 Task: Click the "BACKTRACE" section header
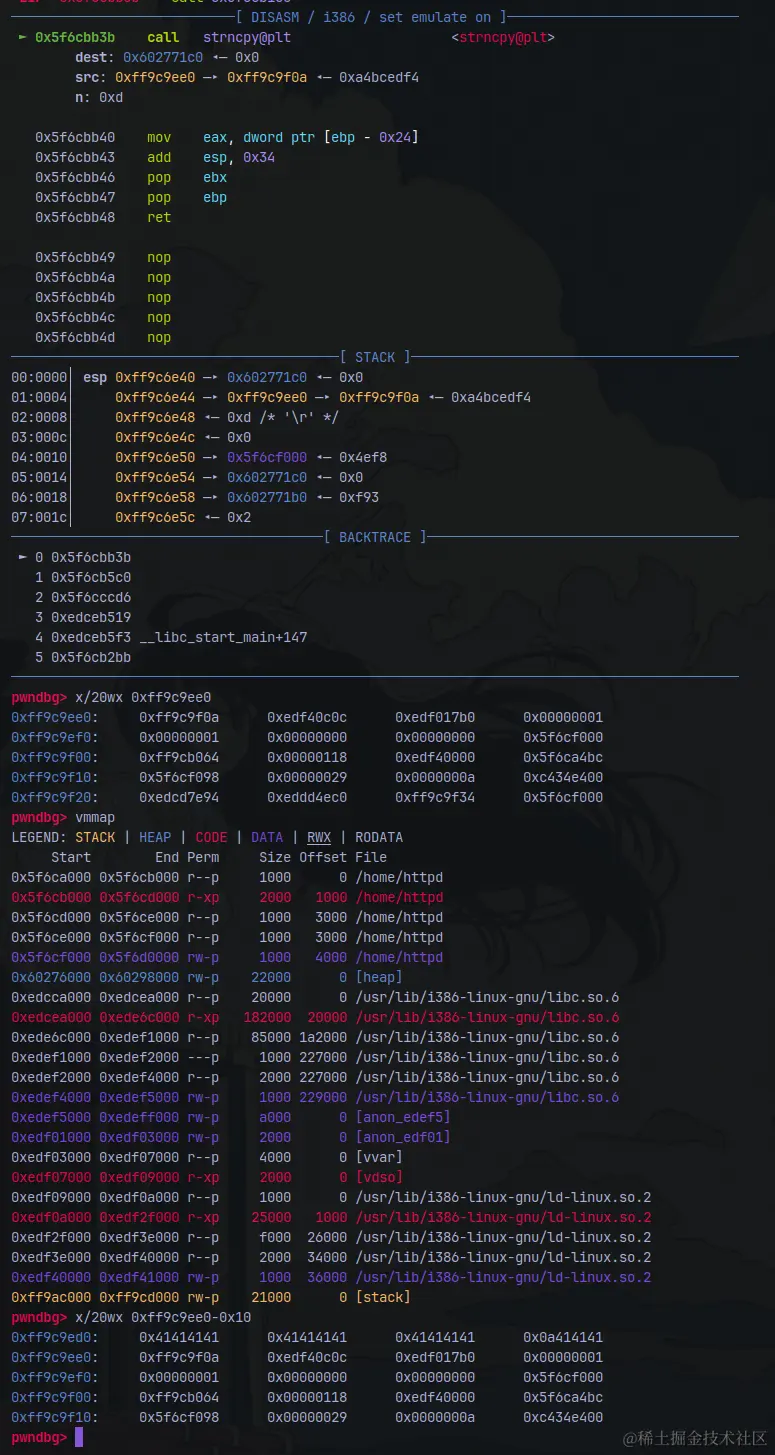tap(375, 537)
